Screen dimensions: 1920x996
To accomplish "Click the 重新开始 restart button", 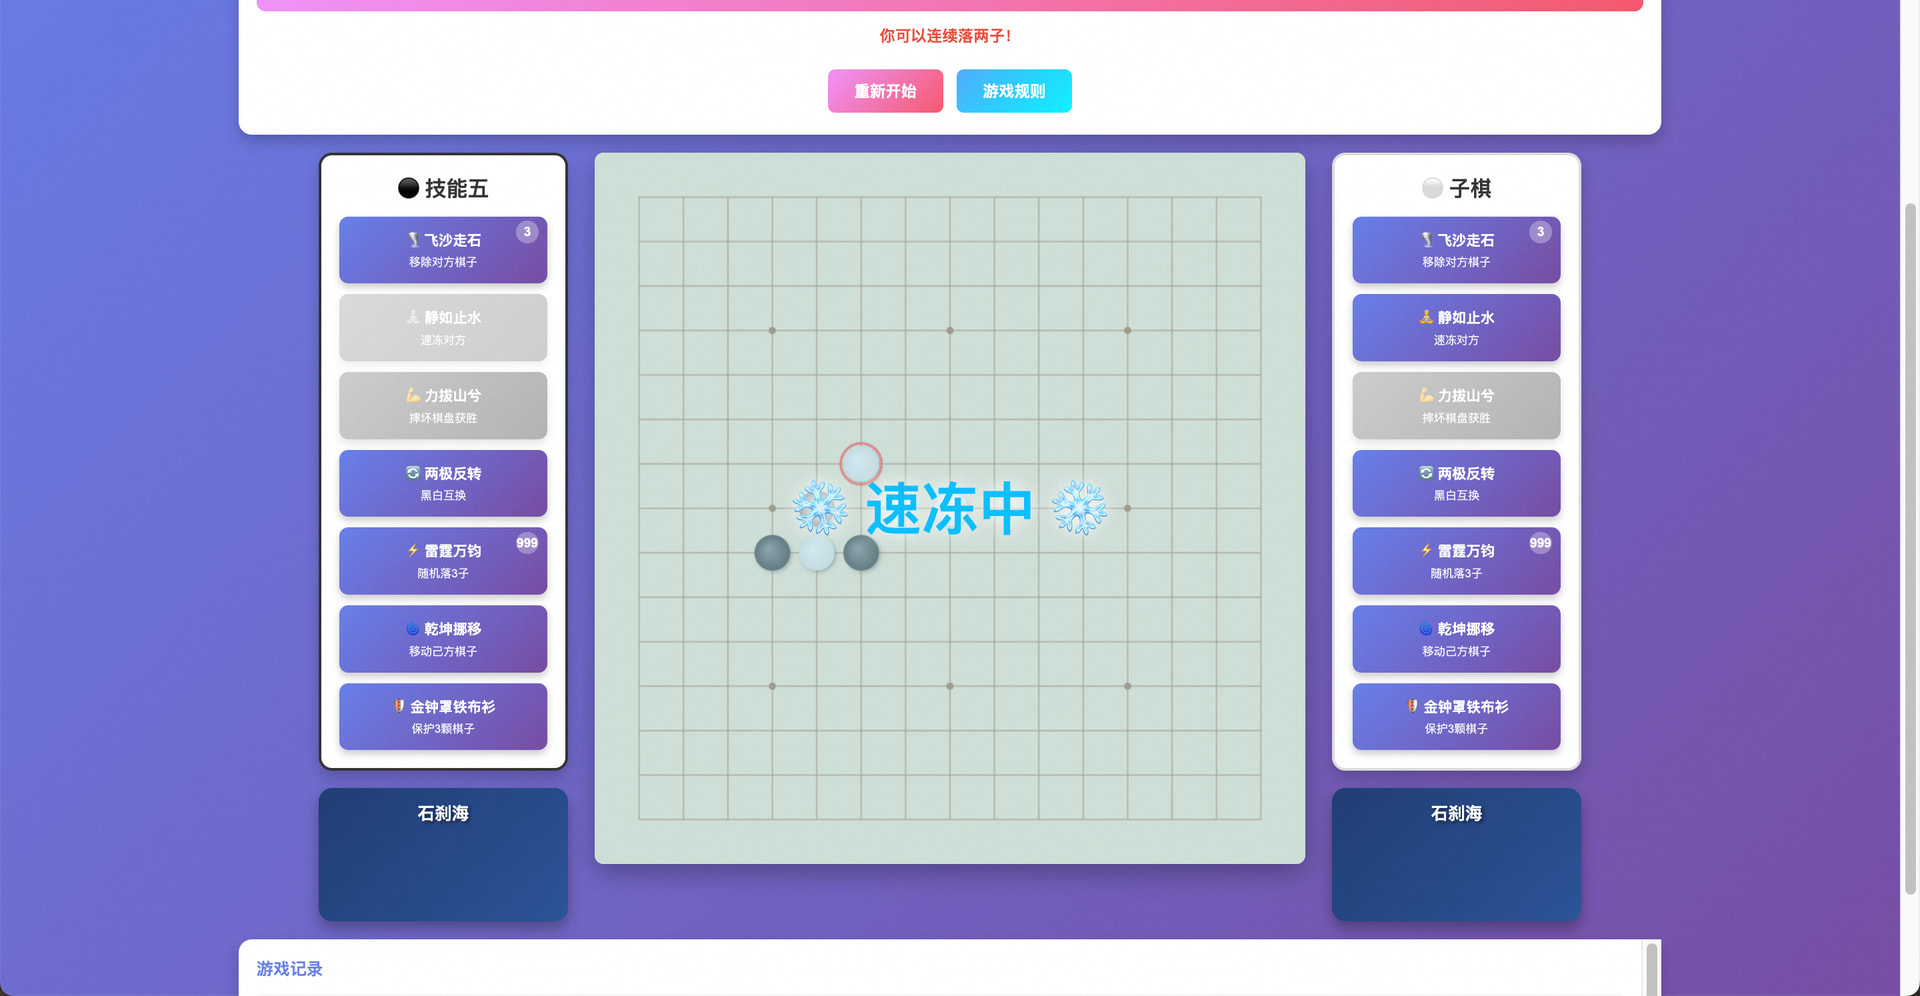I will coord(885,91).
